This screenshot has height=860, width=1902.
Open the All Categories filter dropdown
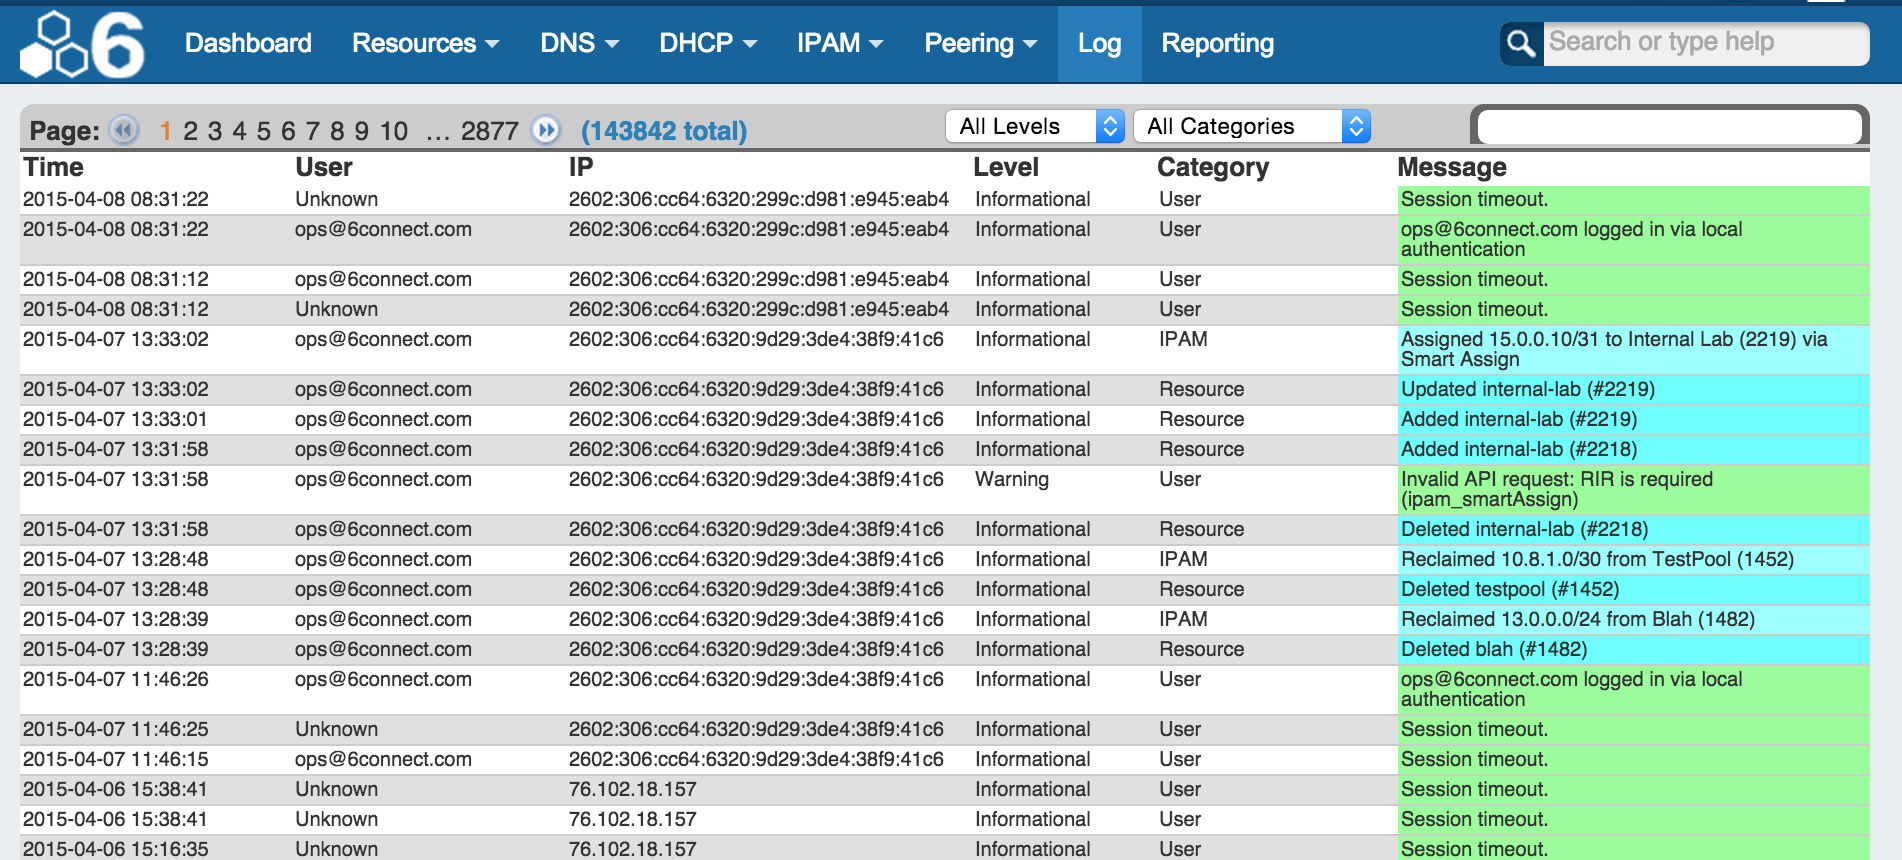tap(1250, 126)
